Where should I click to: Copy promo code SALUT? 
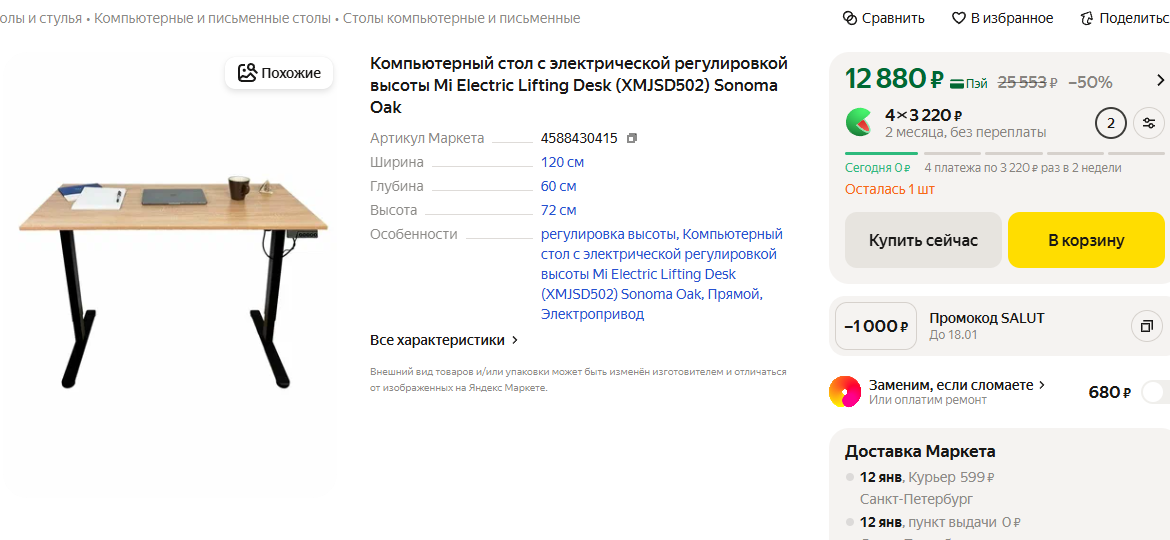click(1147, 326)
